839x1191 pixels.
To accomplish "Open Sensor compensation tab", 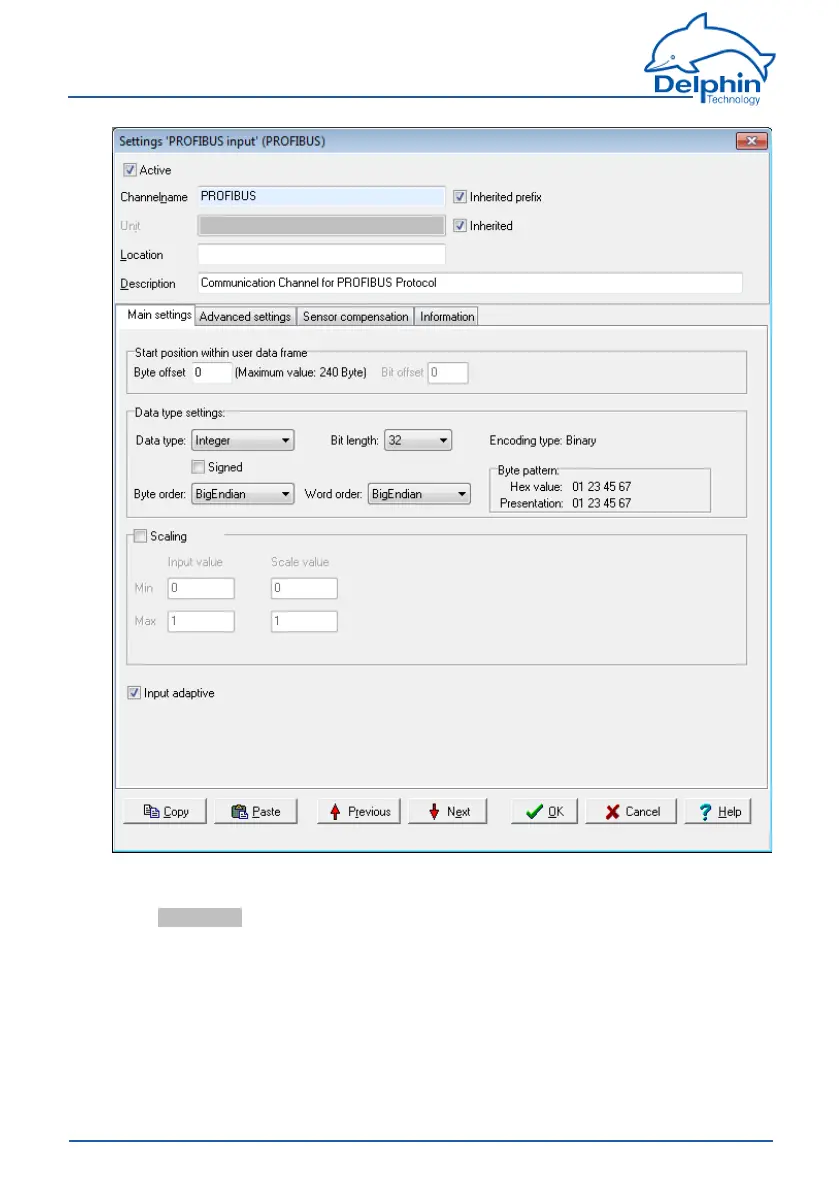I will click(x=355, y=317).
